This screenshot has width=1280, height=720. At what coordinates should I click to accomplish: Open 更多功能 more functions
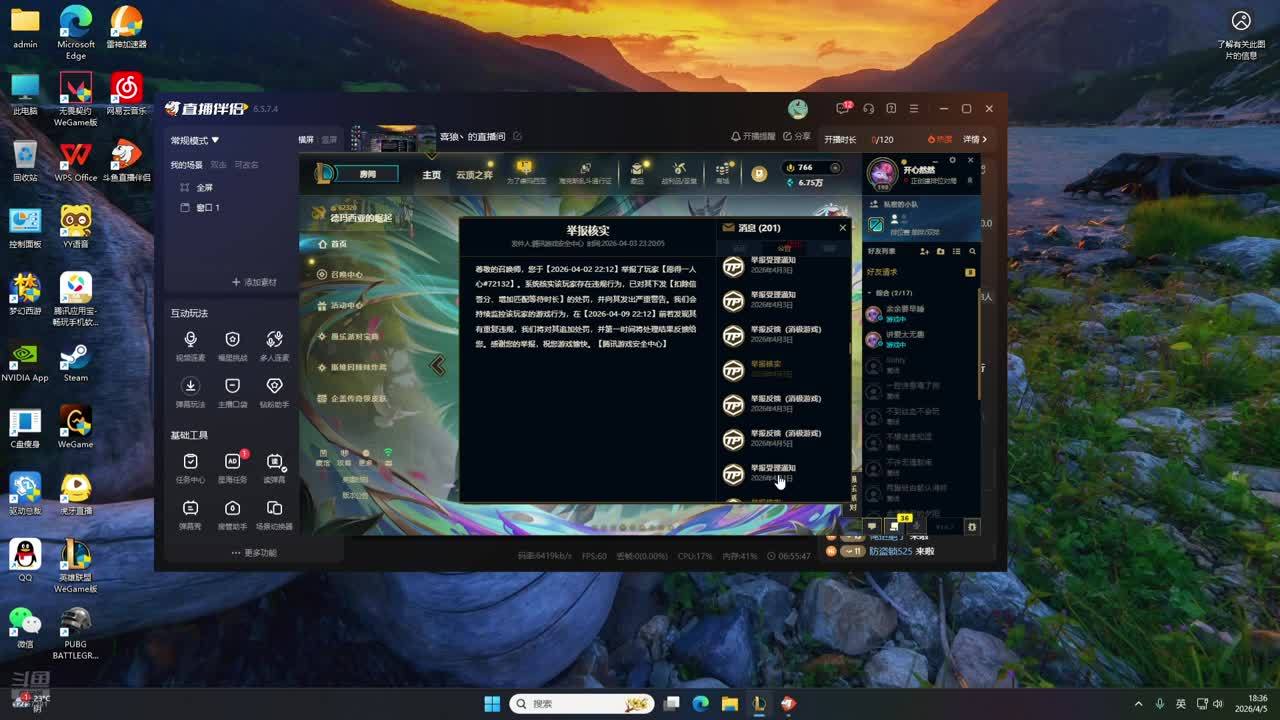[x=254, y=553]
